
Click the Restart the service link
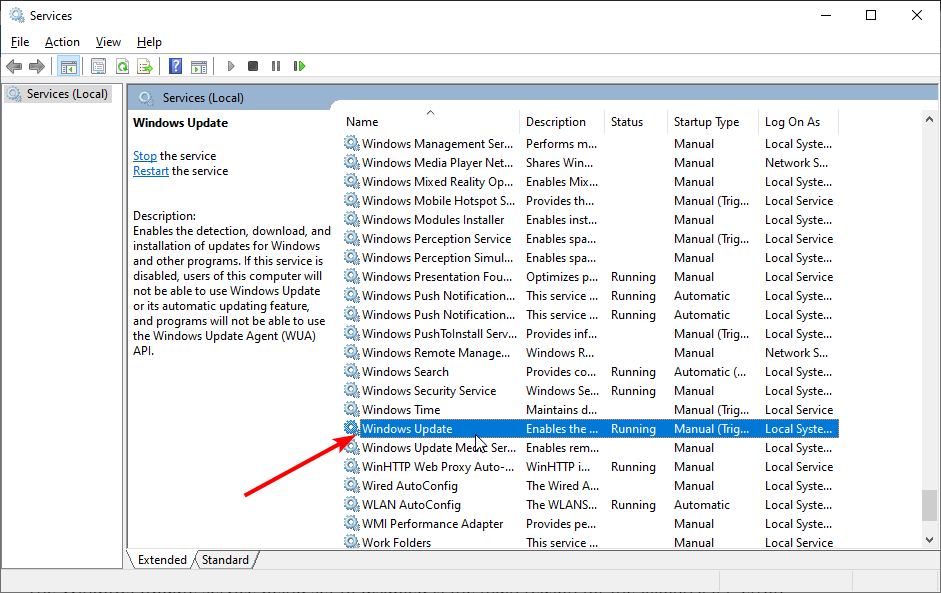(x=151, y=171)
